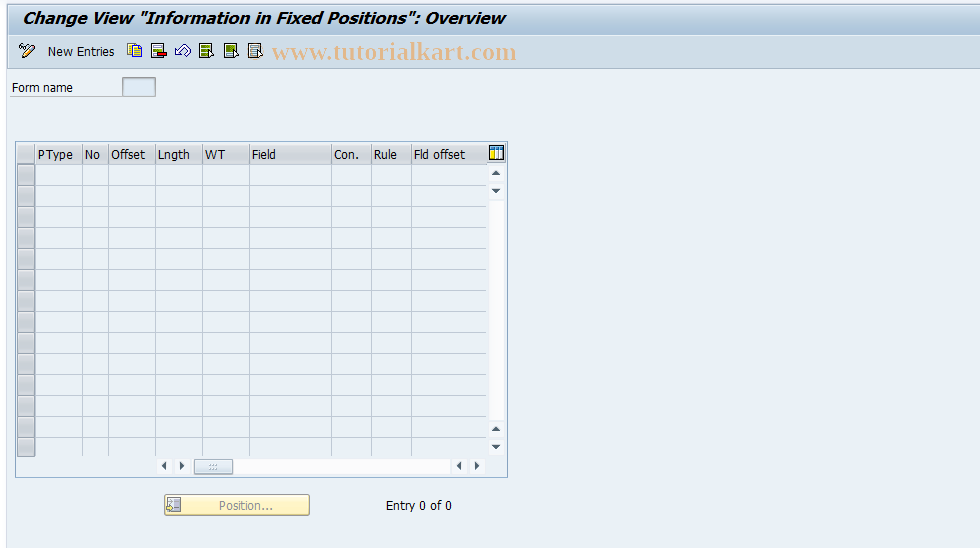The height and width of the screenshot is (548, 980).
Task: Click the Field column header
Action: 290,154
